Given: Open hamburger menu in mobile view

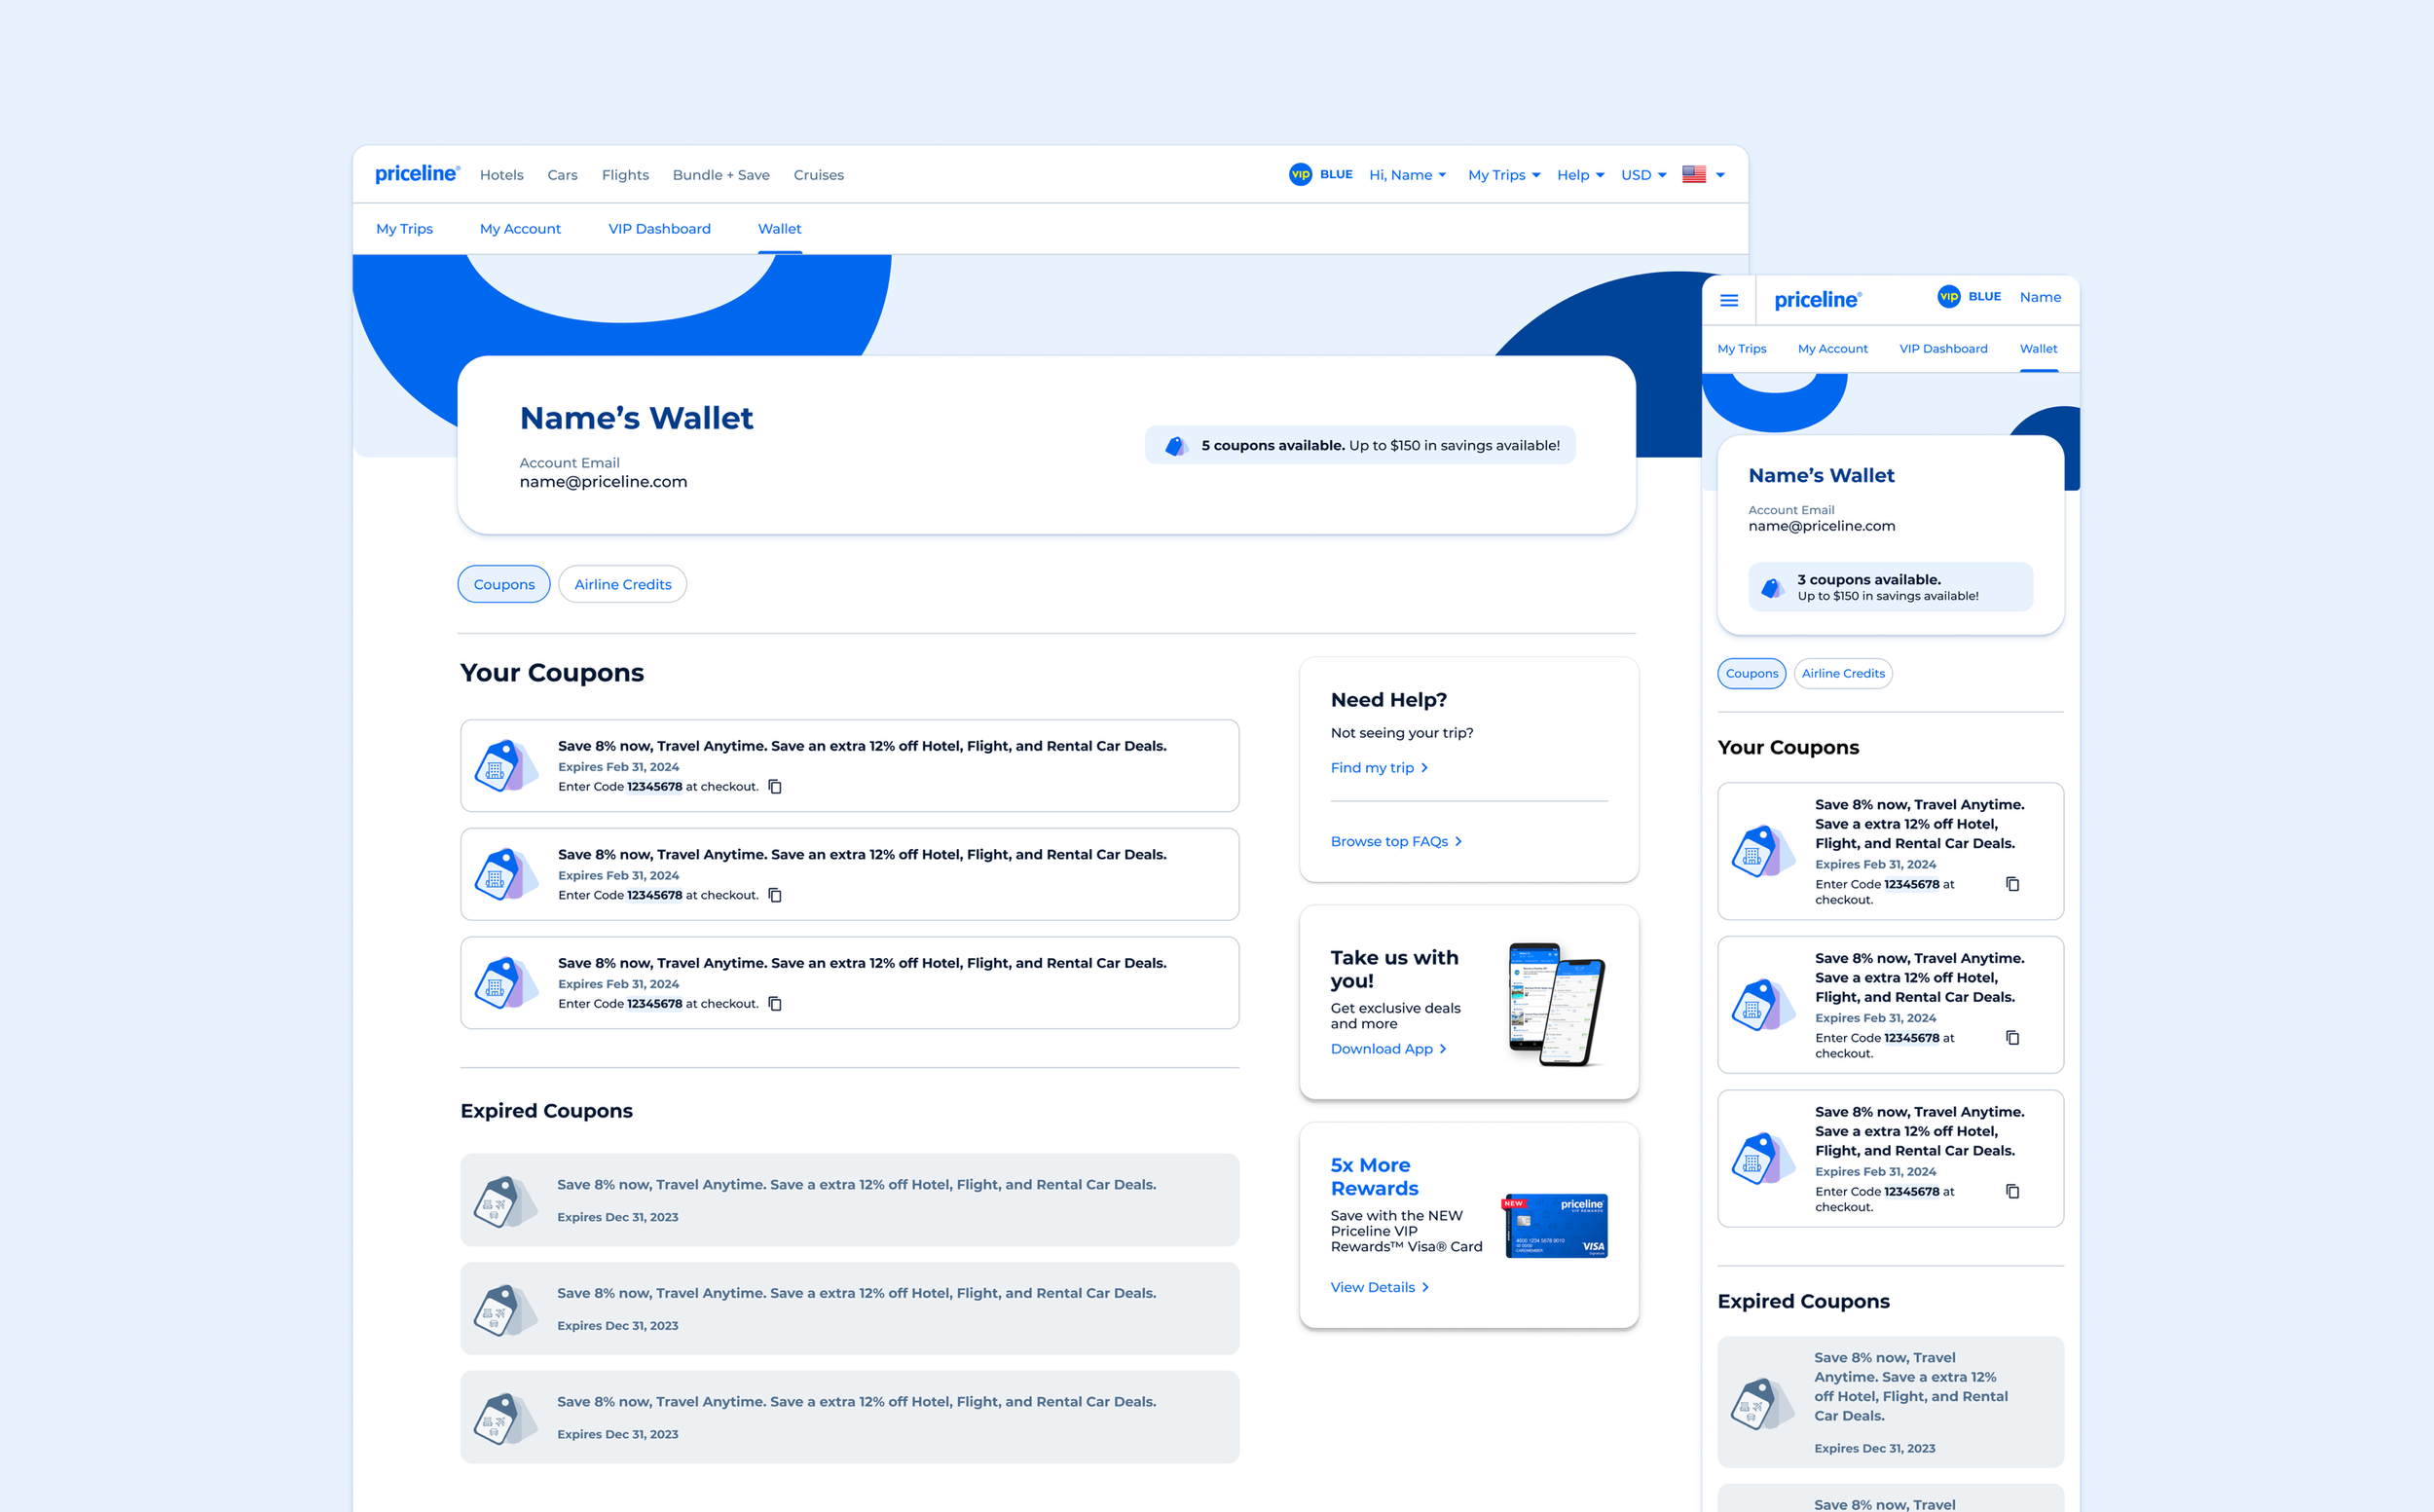Looking at the screenshot, I should pyautogui.click(x=1729, y=300).
